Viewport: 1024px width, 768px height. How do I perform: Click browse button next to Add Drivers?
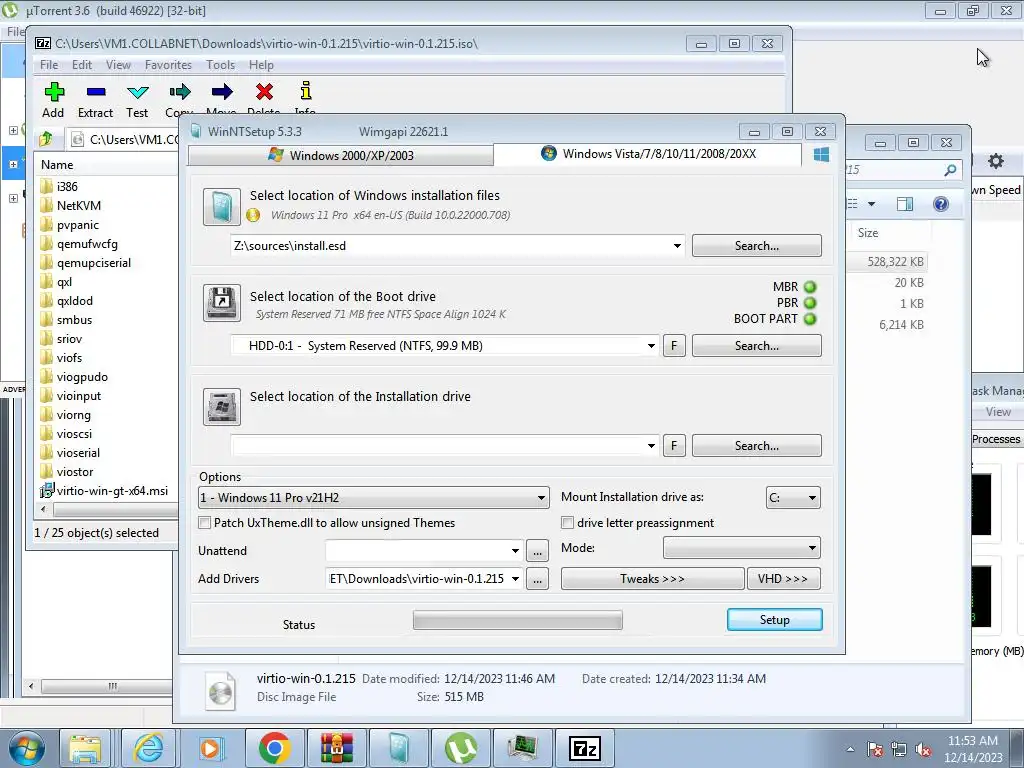coord(537,579)
